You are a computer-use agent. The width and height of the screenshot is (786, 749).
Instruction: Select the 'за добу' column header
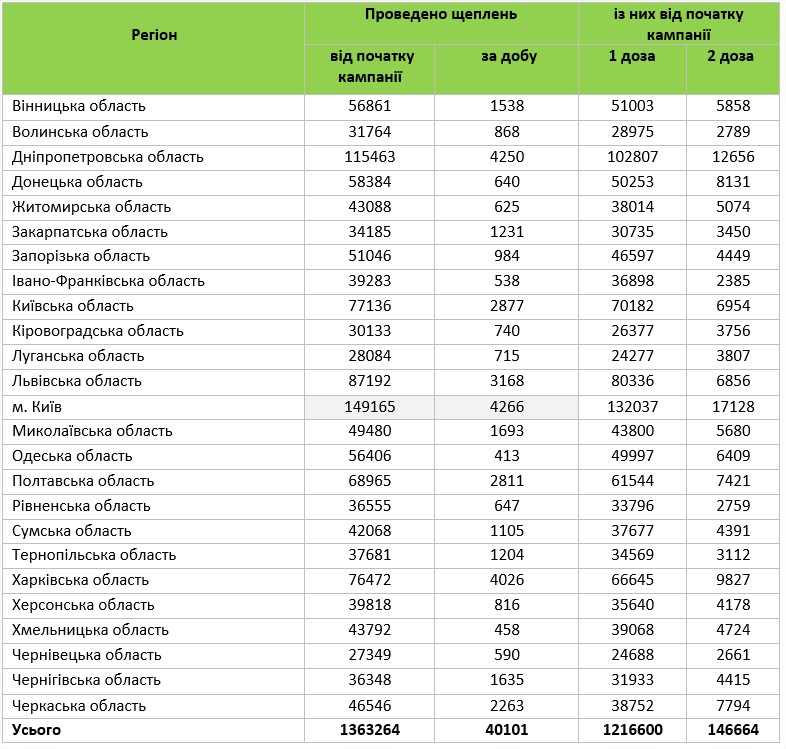click(507, 56)
